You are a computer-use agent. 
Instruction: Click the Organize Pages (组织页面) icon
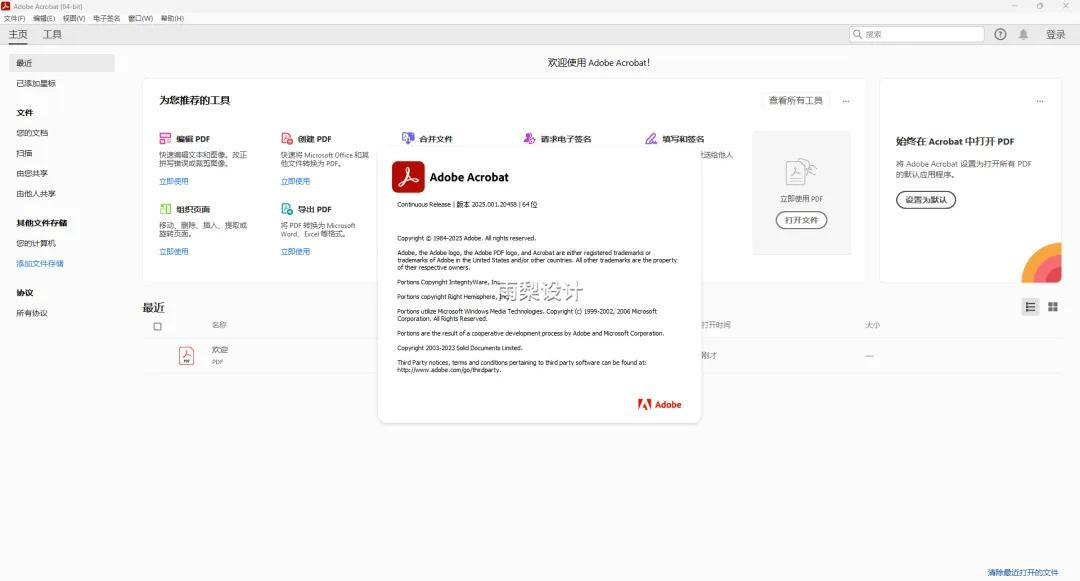pyautogui.click(x=165, y=209)
